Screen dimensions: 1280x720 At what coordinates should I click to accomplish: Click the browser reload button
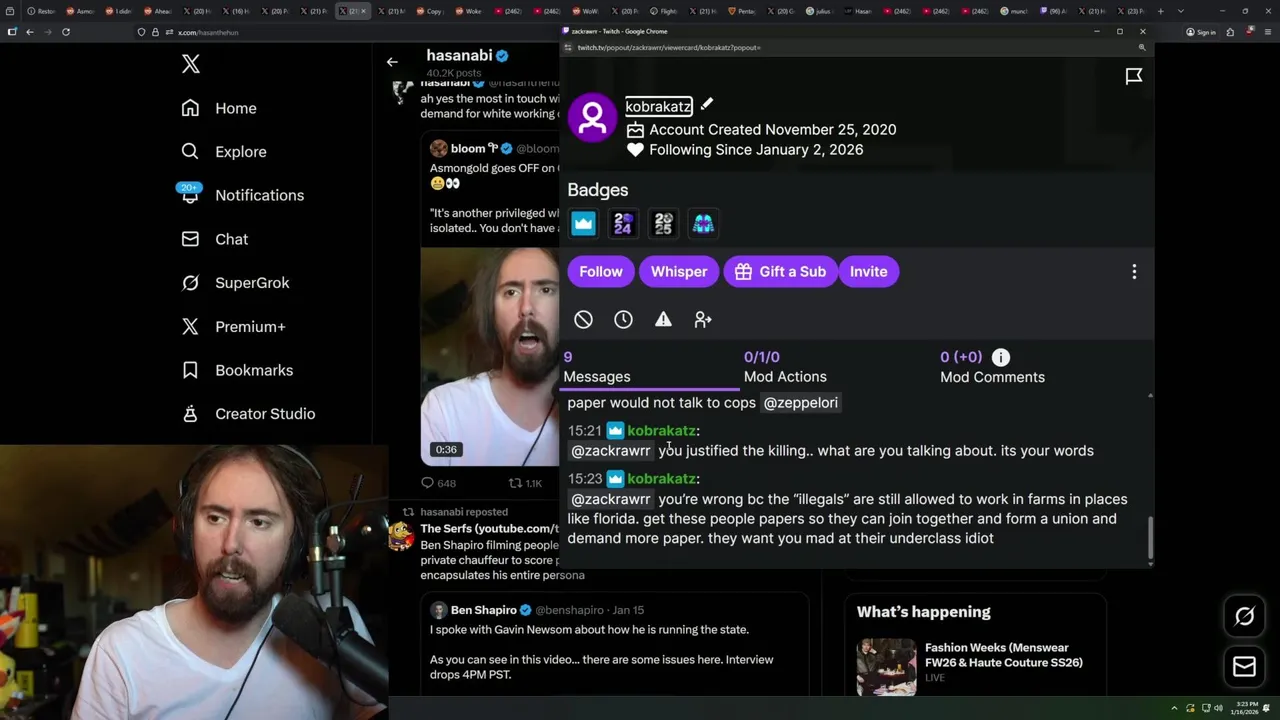point(66,32)
